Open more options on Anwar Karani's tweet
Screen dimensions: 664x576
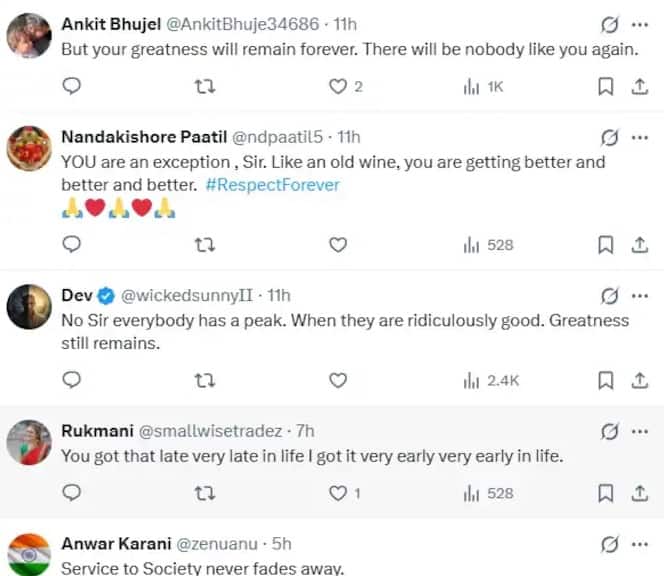[640, 544]
